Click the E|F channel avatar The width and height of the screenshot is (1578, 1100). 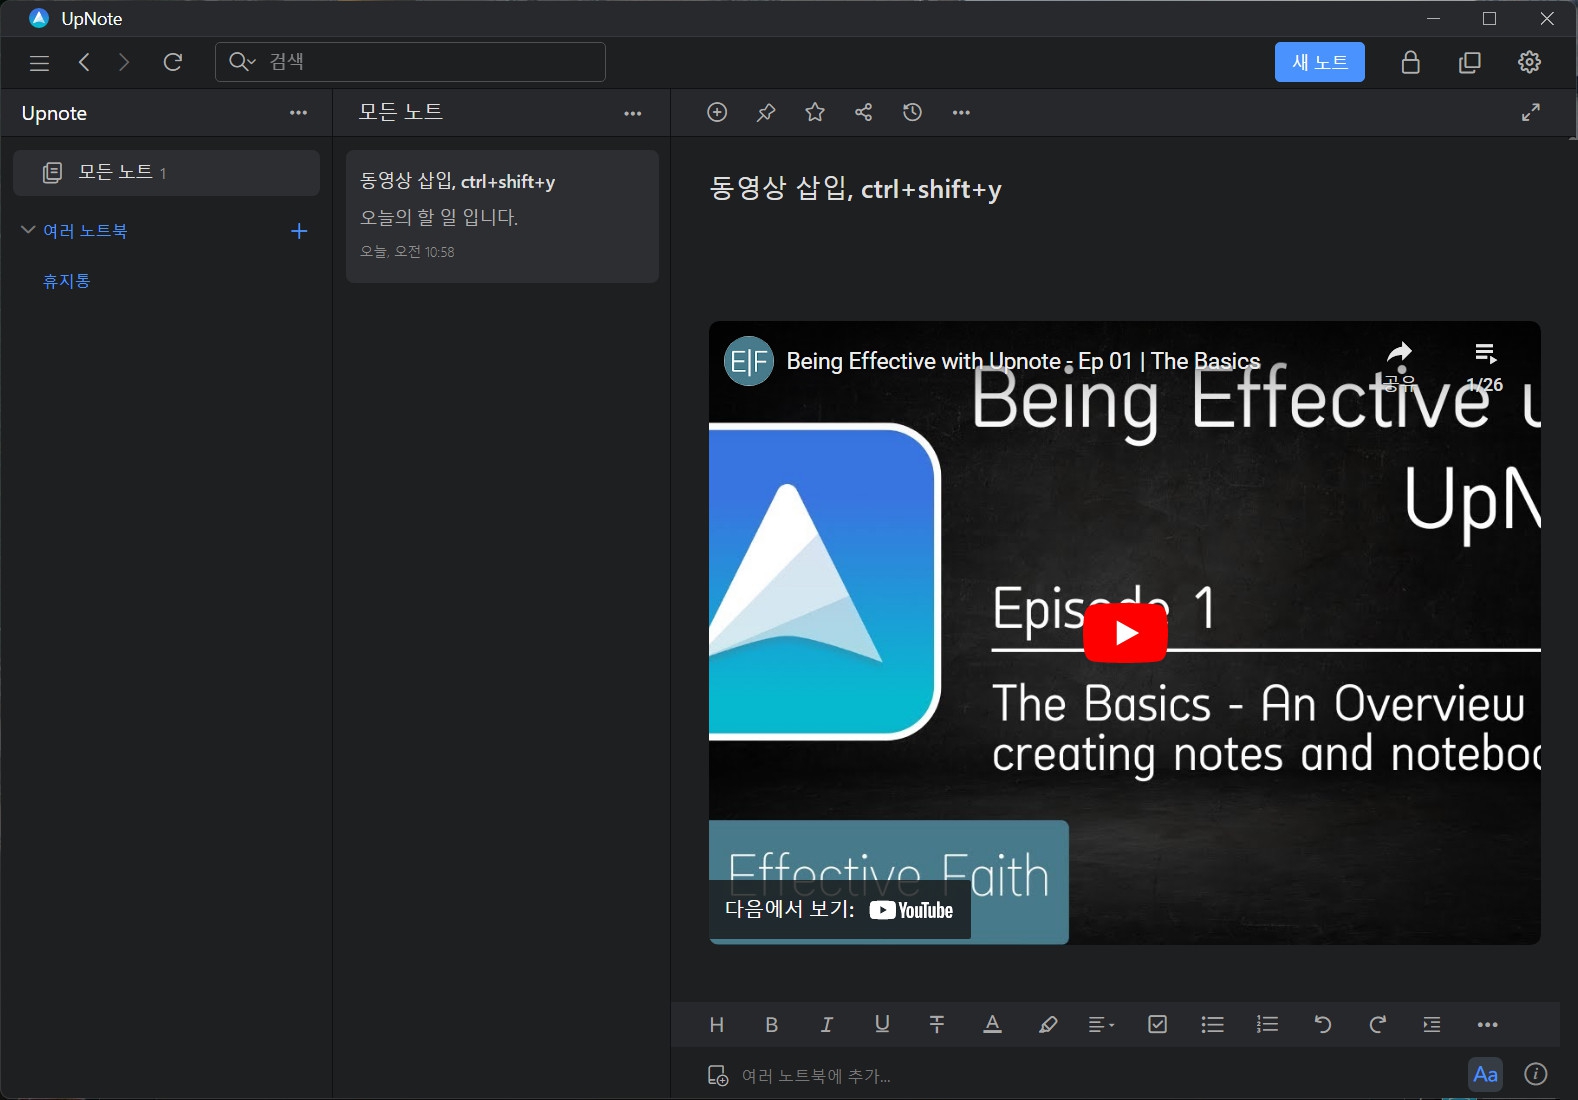click(749, 361)
